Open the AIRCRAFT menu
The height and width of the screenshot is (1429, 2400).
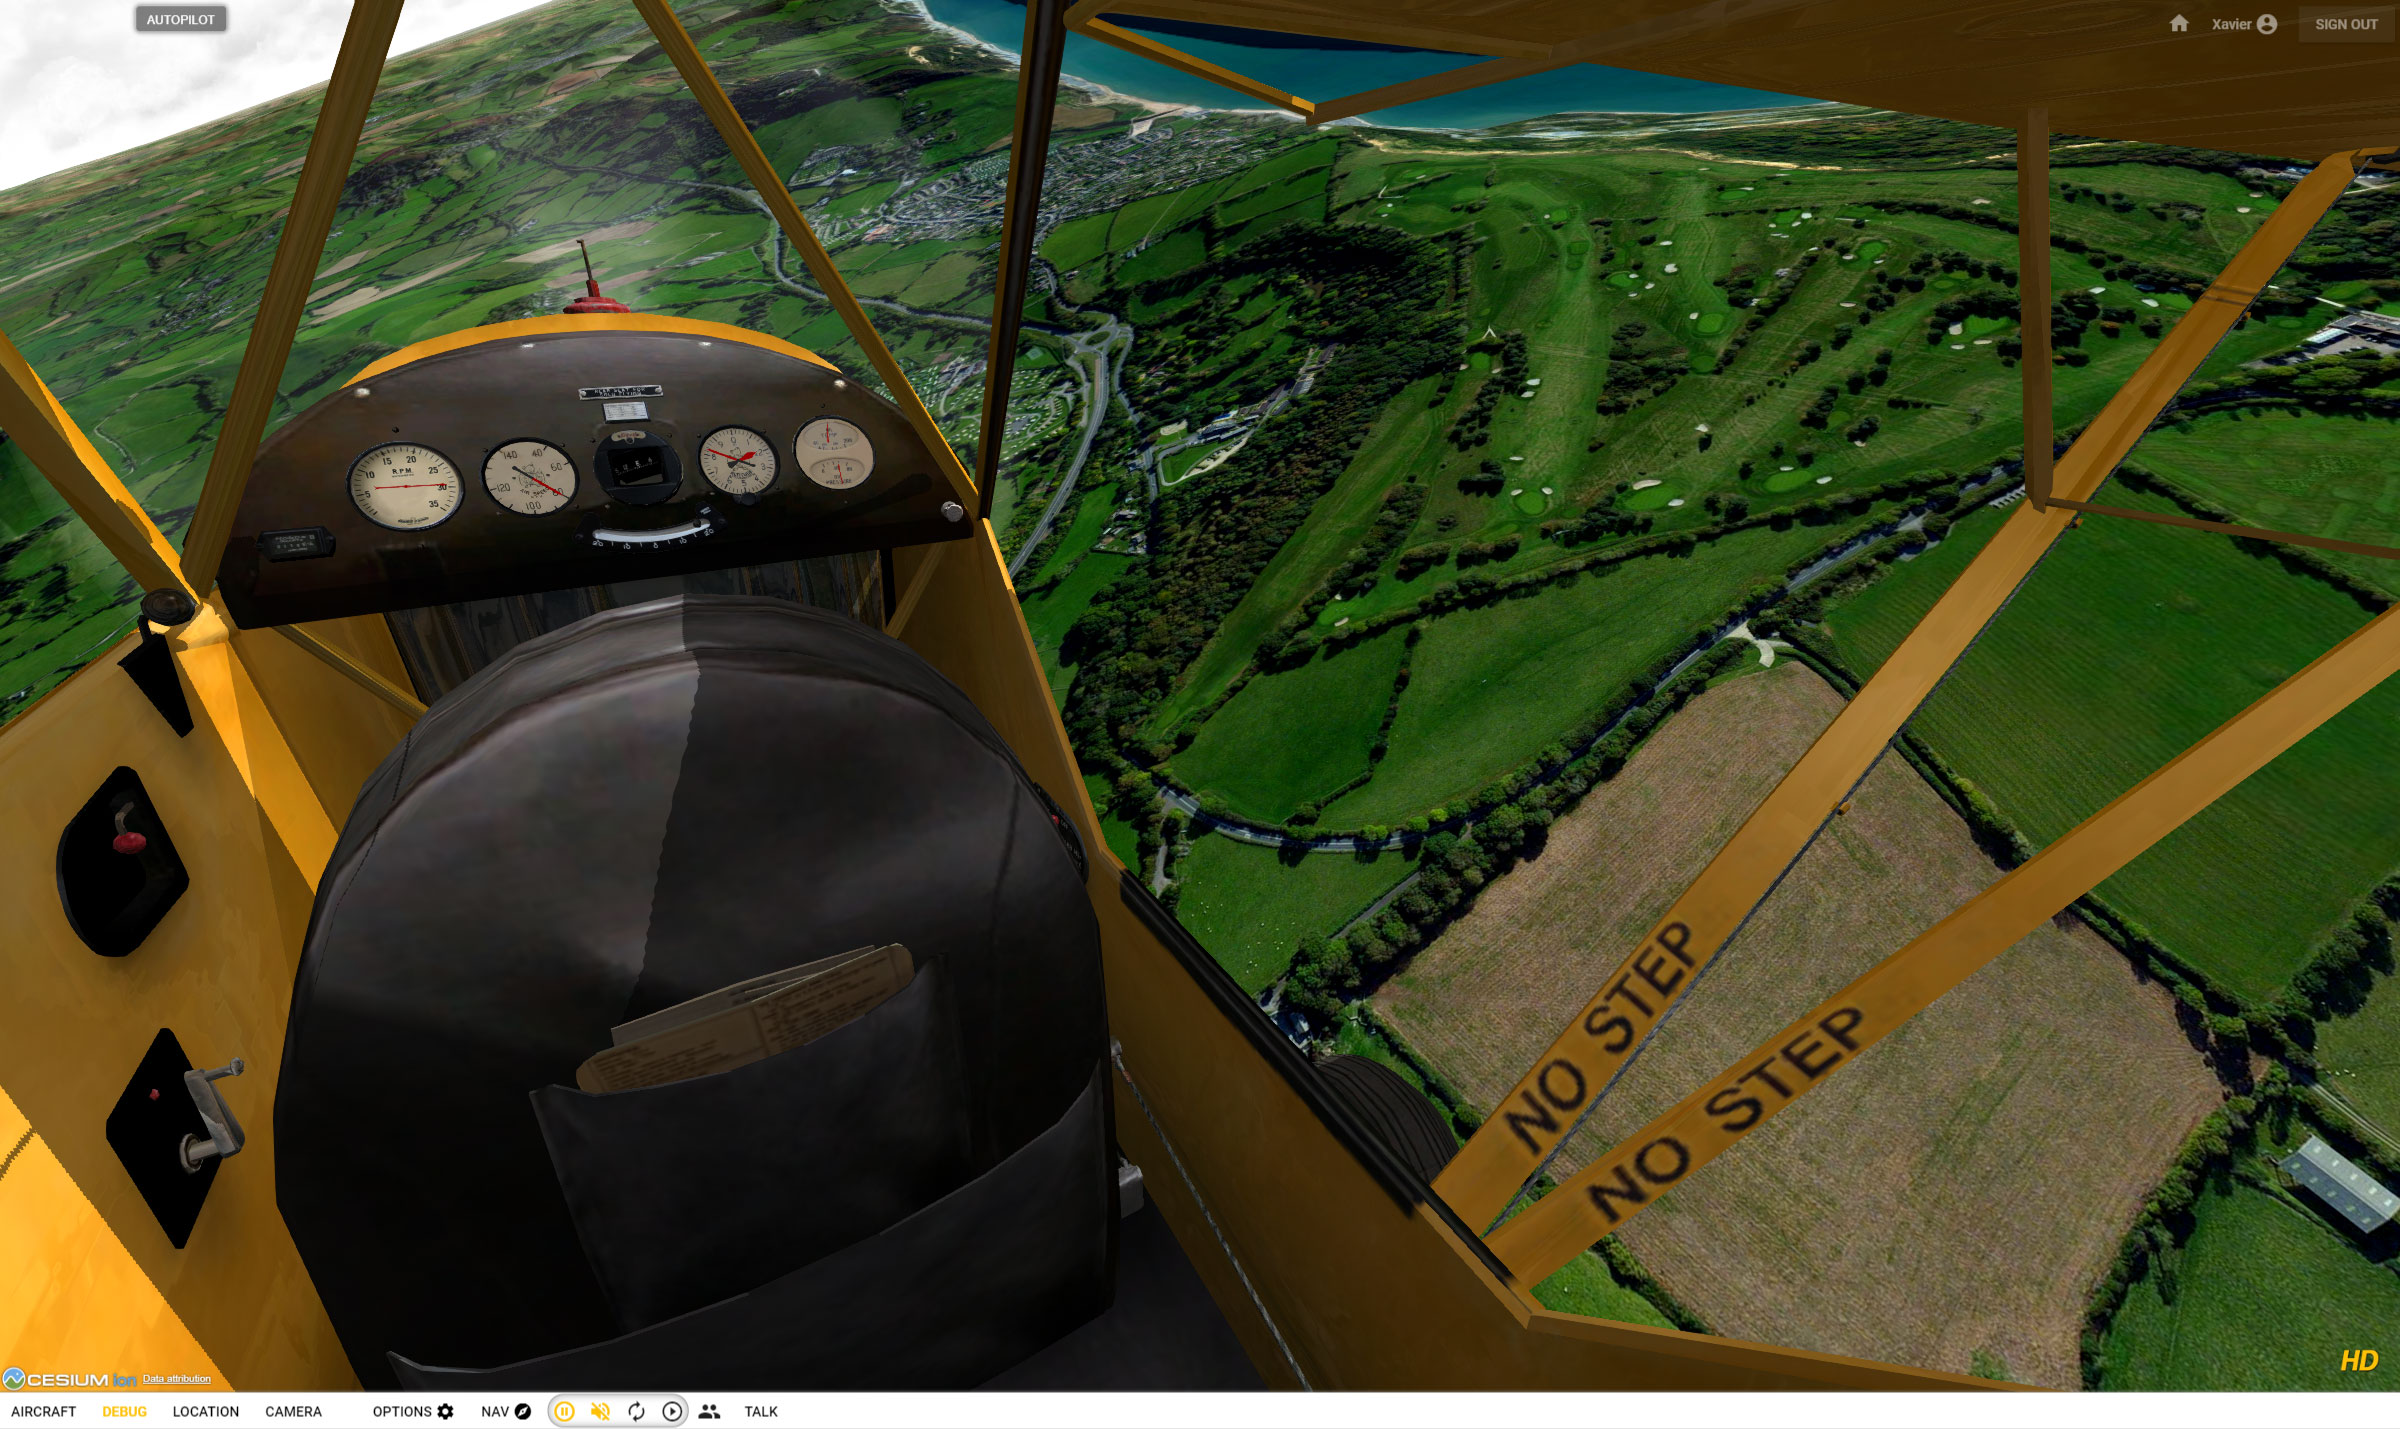pyautogui.click(x=44, y=1411)
